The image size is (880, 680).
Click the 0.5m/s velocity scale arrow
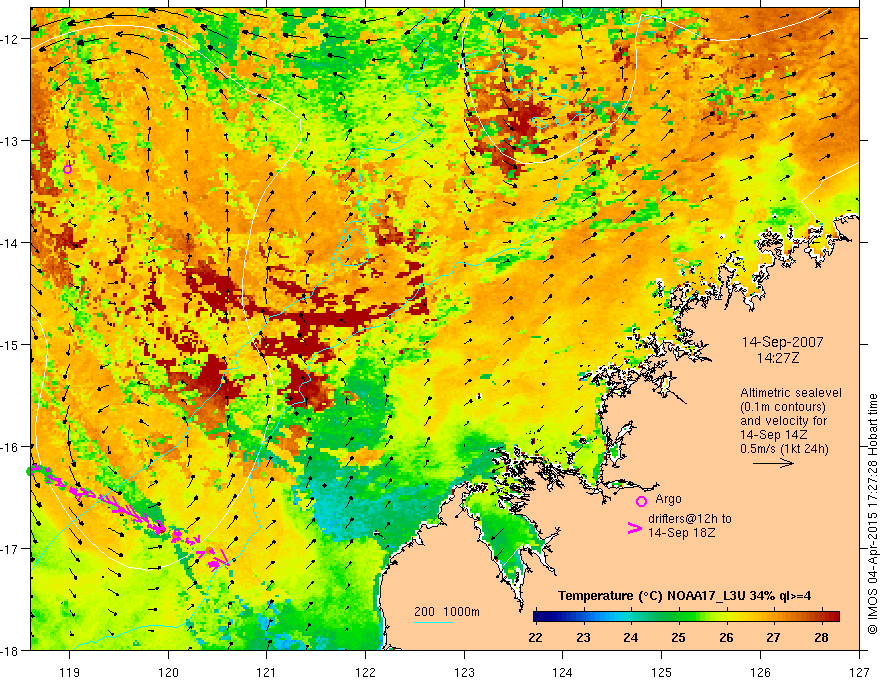pyautogui.click(x=773, y=463)
